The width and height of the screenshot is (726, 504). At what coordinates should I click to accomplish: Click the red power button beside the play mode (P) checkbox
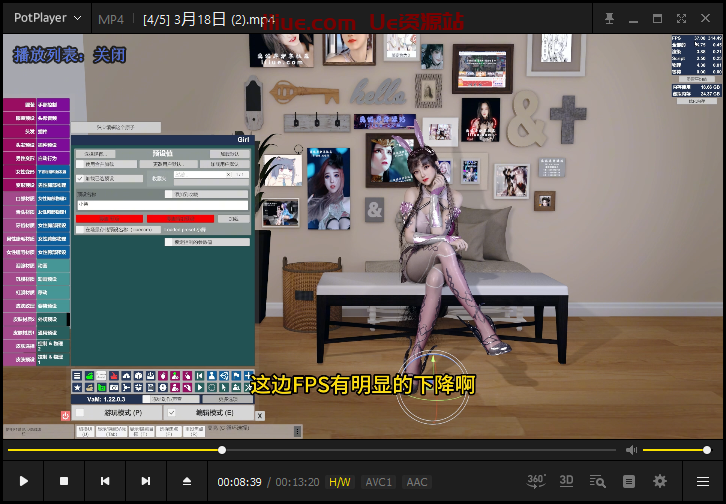(x=65, y=416)
